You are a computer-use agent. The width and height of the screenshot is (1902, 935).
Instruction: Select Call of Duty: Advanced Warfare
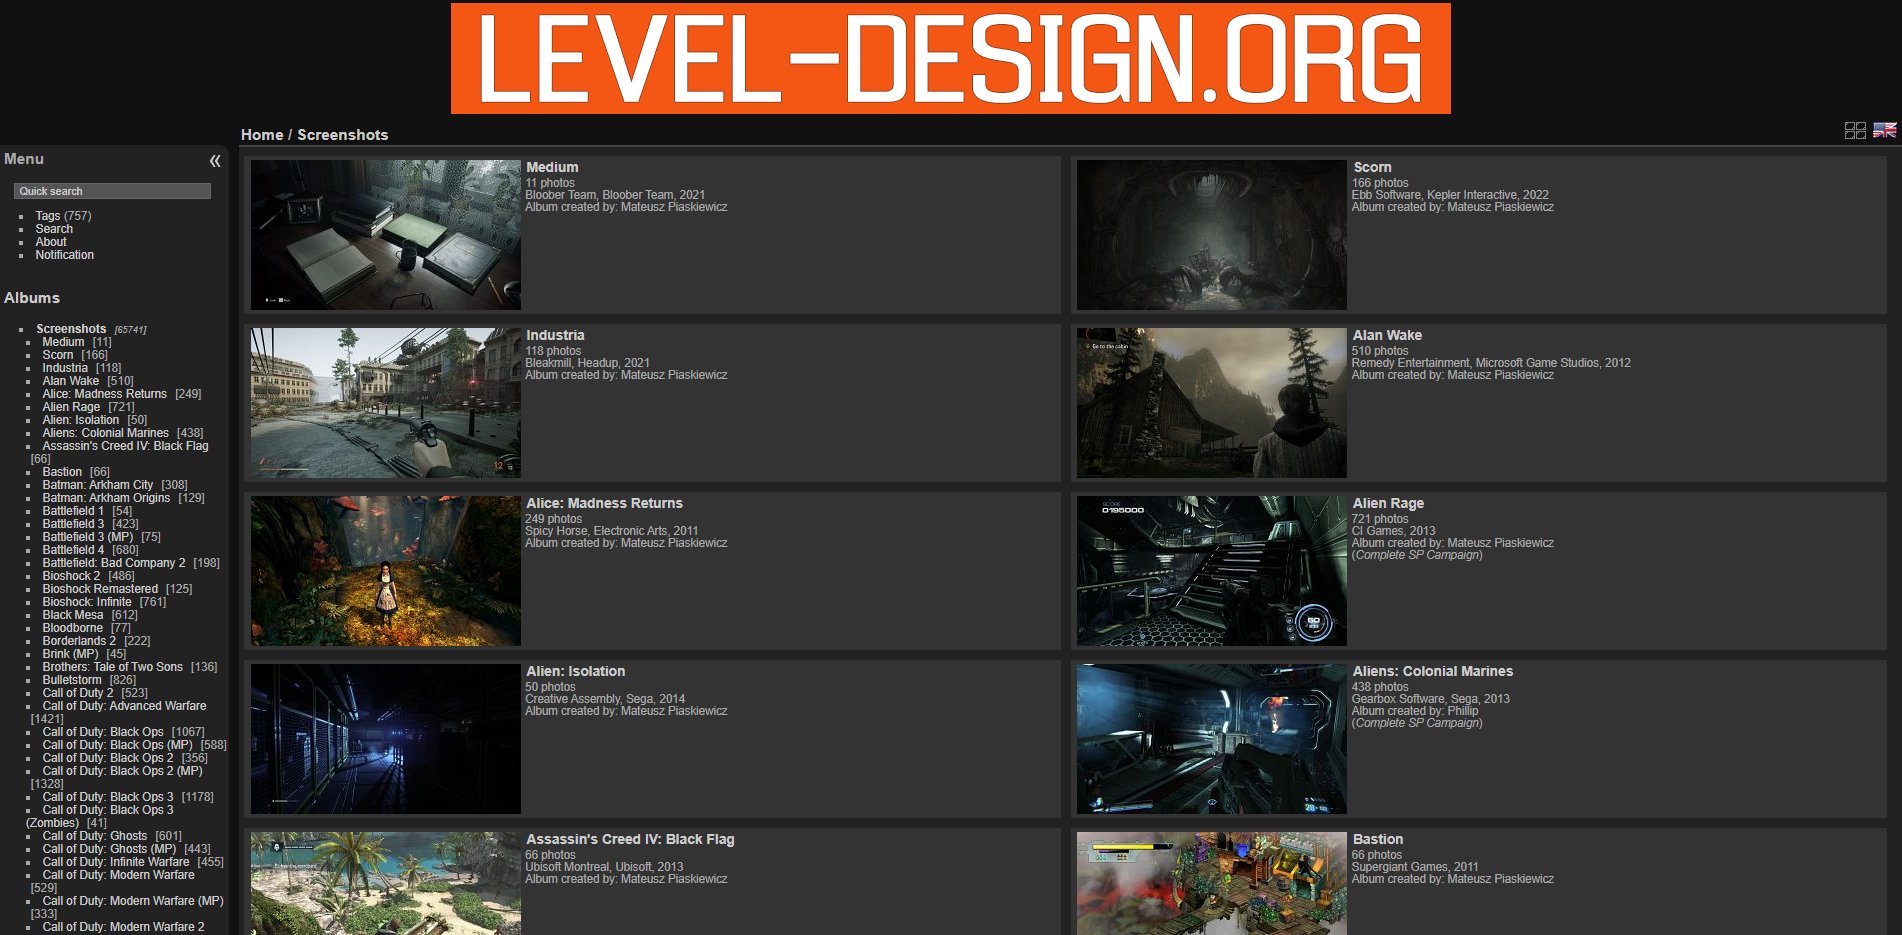(124, 706)
